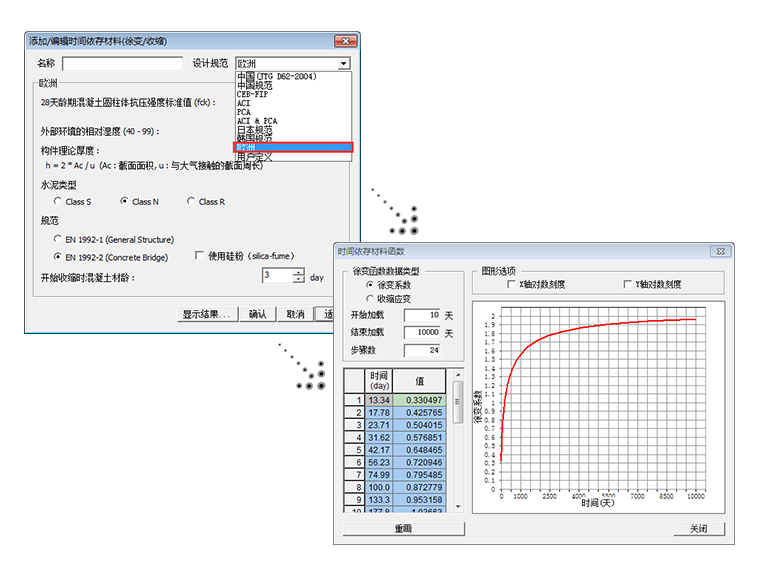The image size is (760, 577).
Task: Click table cell 0.425765
Action: click(x=419, y=413)
